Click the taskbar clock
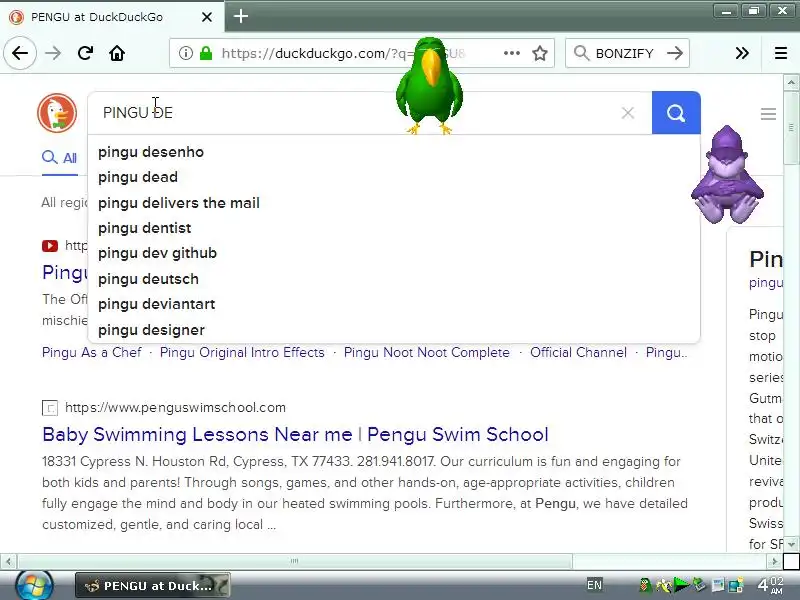The image size is (800, 600). tap(770, 585)
